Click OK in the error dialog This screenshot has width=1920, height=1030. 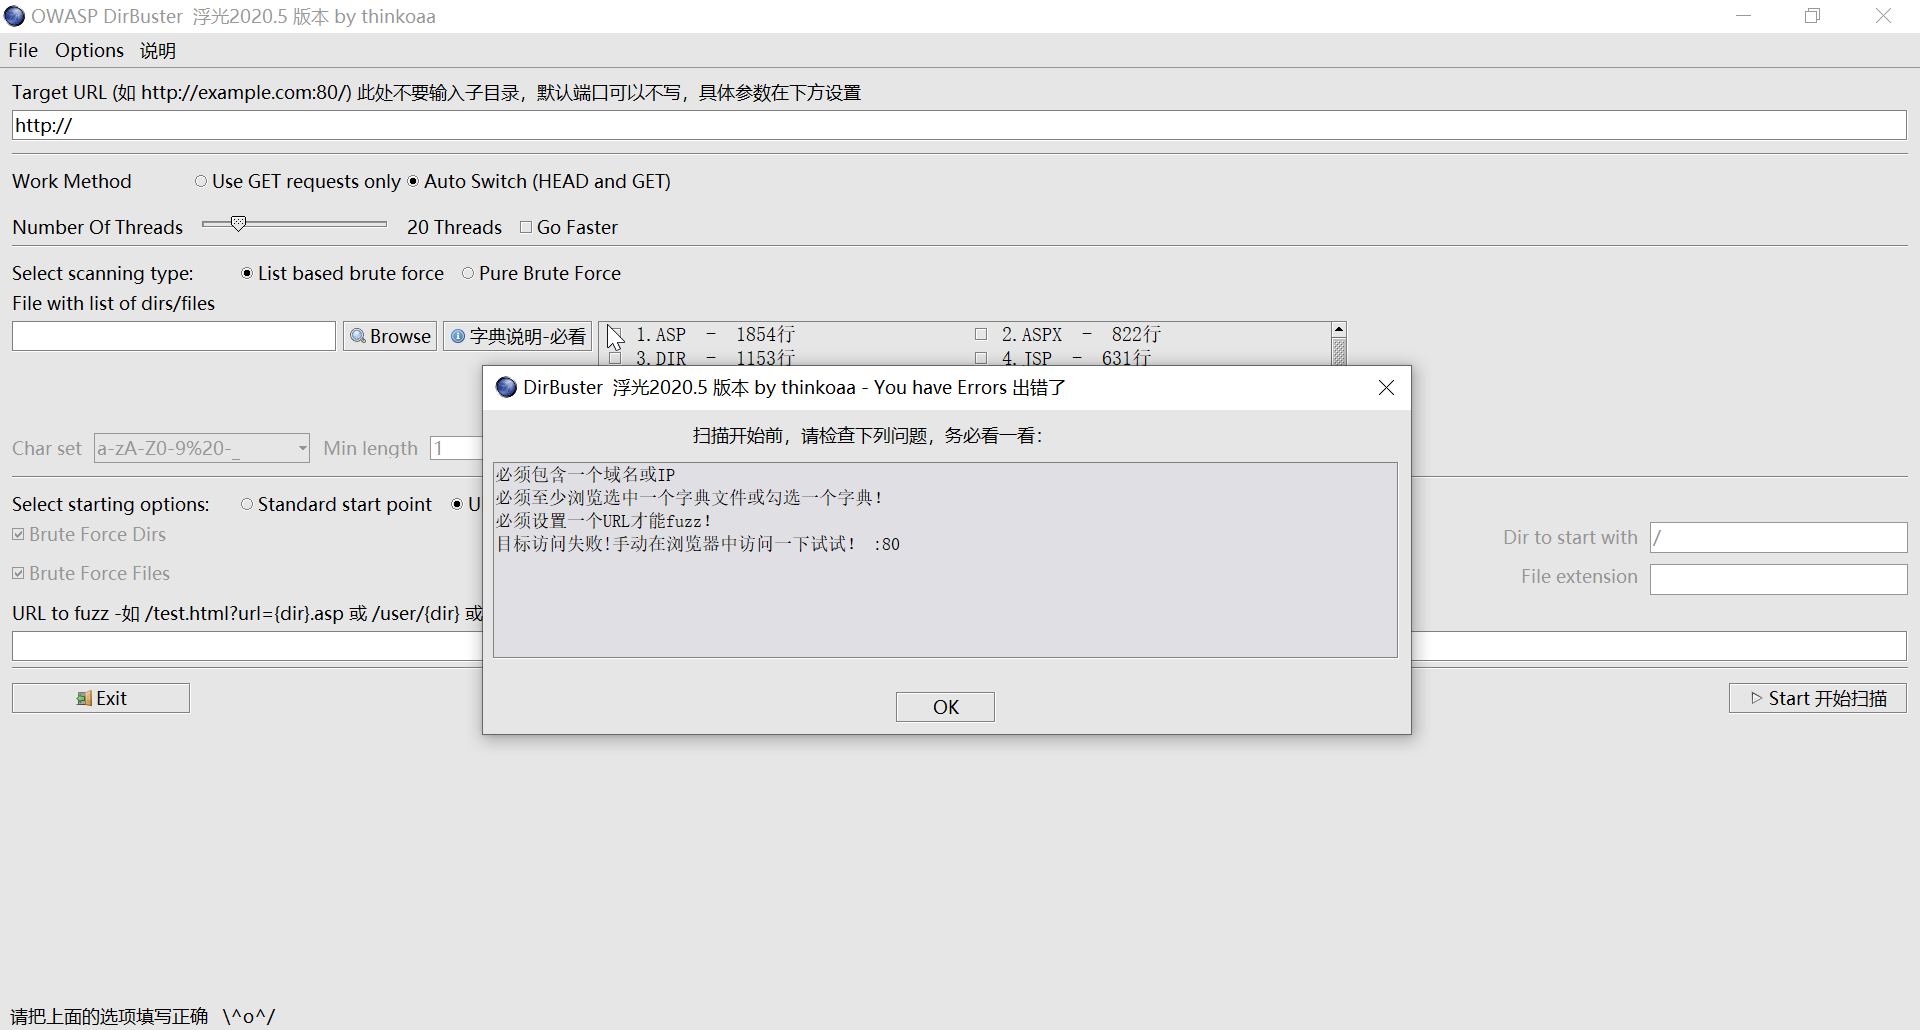click(x=945, y=707)
